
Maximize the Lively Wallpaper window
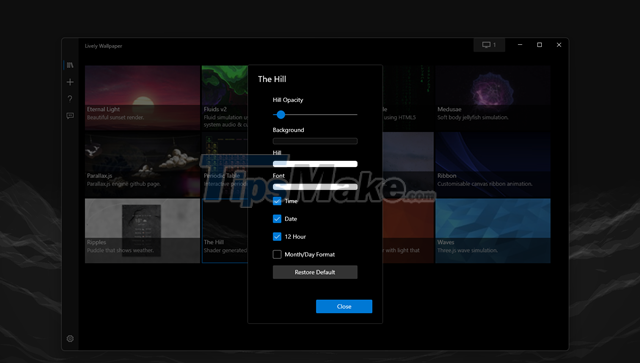pos(539,45)
